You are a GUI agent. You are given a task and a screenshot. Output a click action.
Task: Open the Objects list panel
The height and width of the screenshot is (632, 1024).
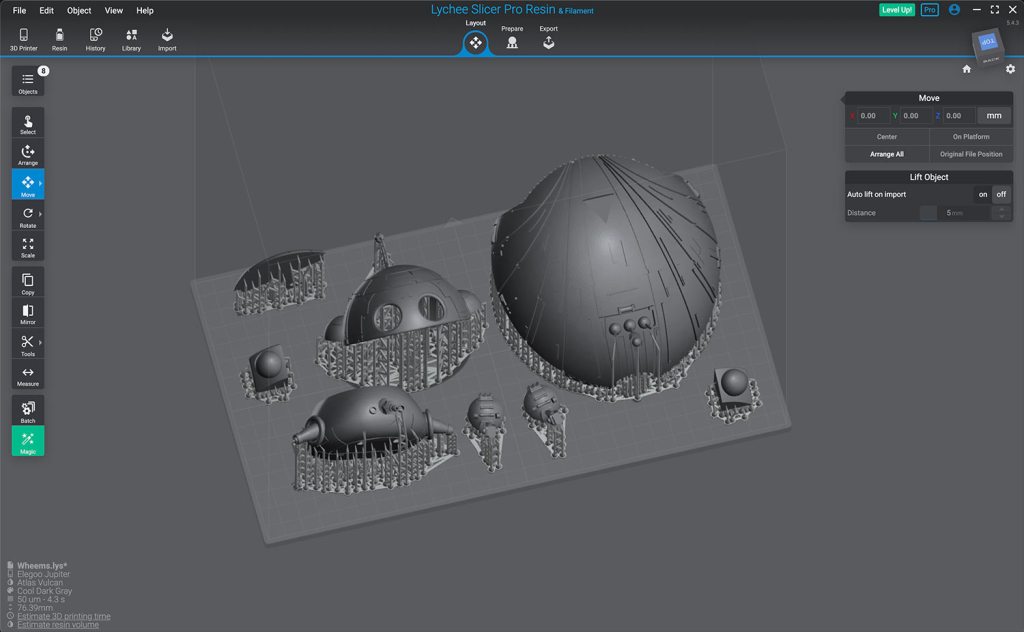28,81
